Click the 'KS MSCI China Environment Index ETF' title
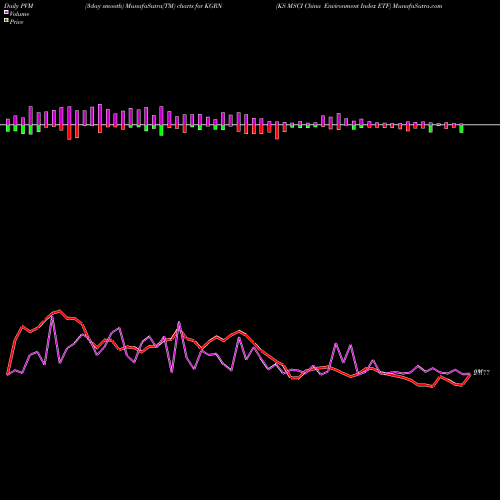 (x=333, y=6)
